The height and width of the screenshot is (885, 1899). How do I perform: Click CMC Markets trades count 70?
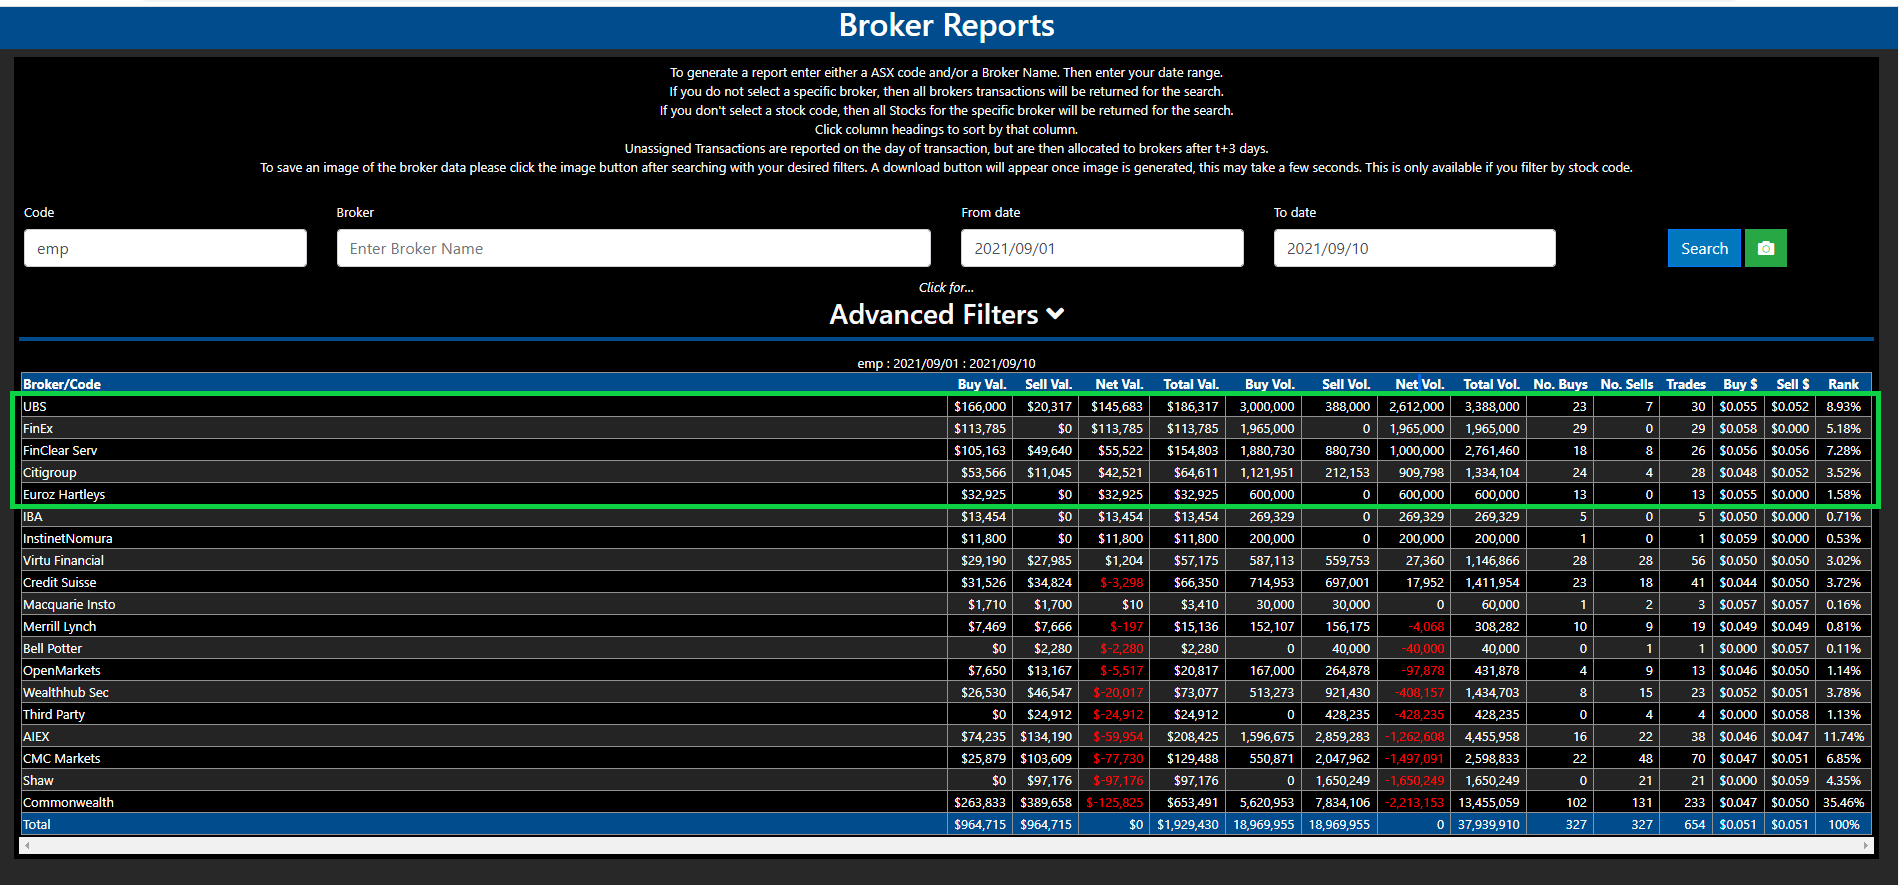[x=1698, y=758]
